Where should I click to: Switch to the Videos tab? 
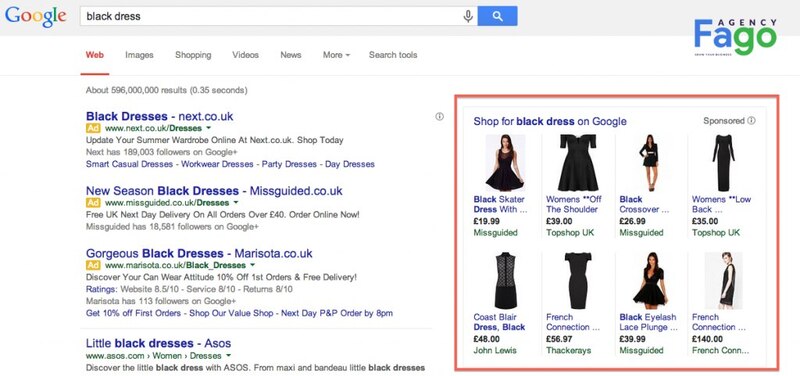(x=245, y=55)
